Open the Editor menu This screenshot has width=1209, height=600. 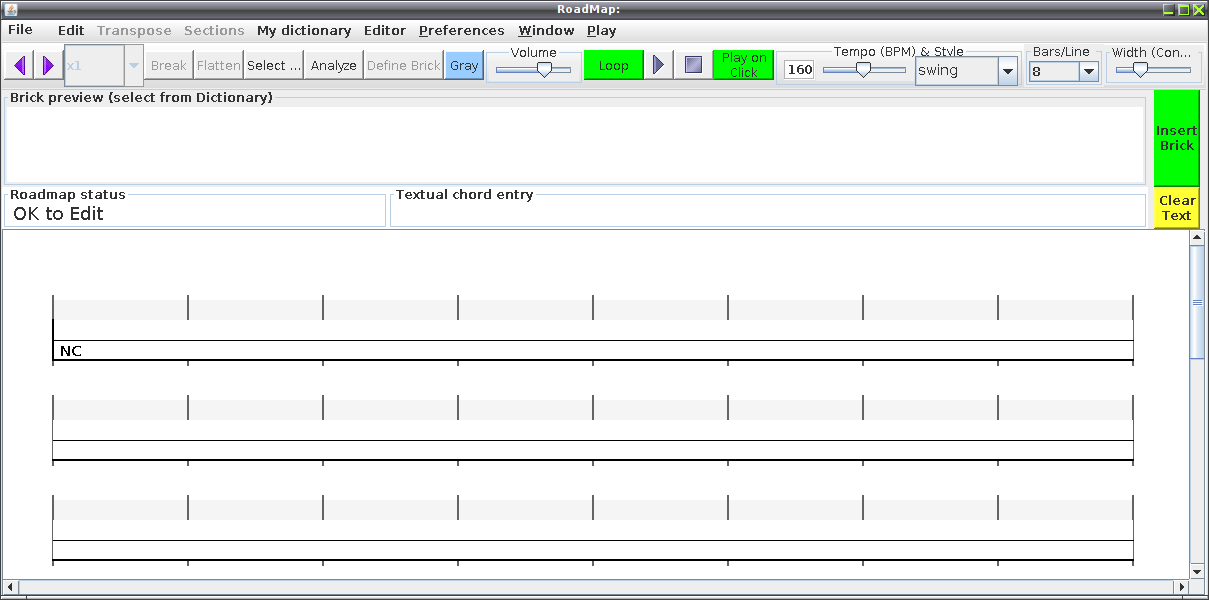(385, 30)
